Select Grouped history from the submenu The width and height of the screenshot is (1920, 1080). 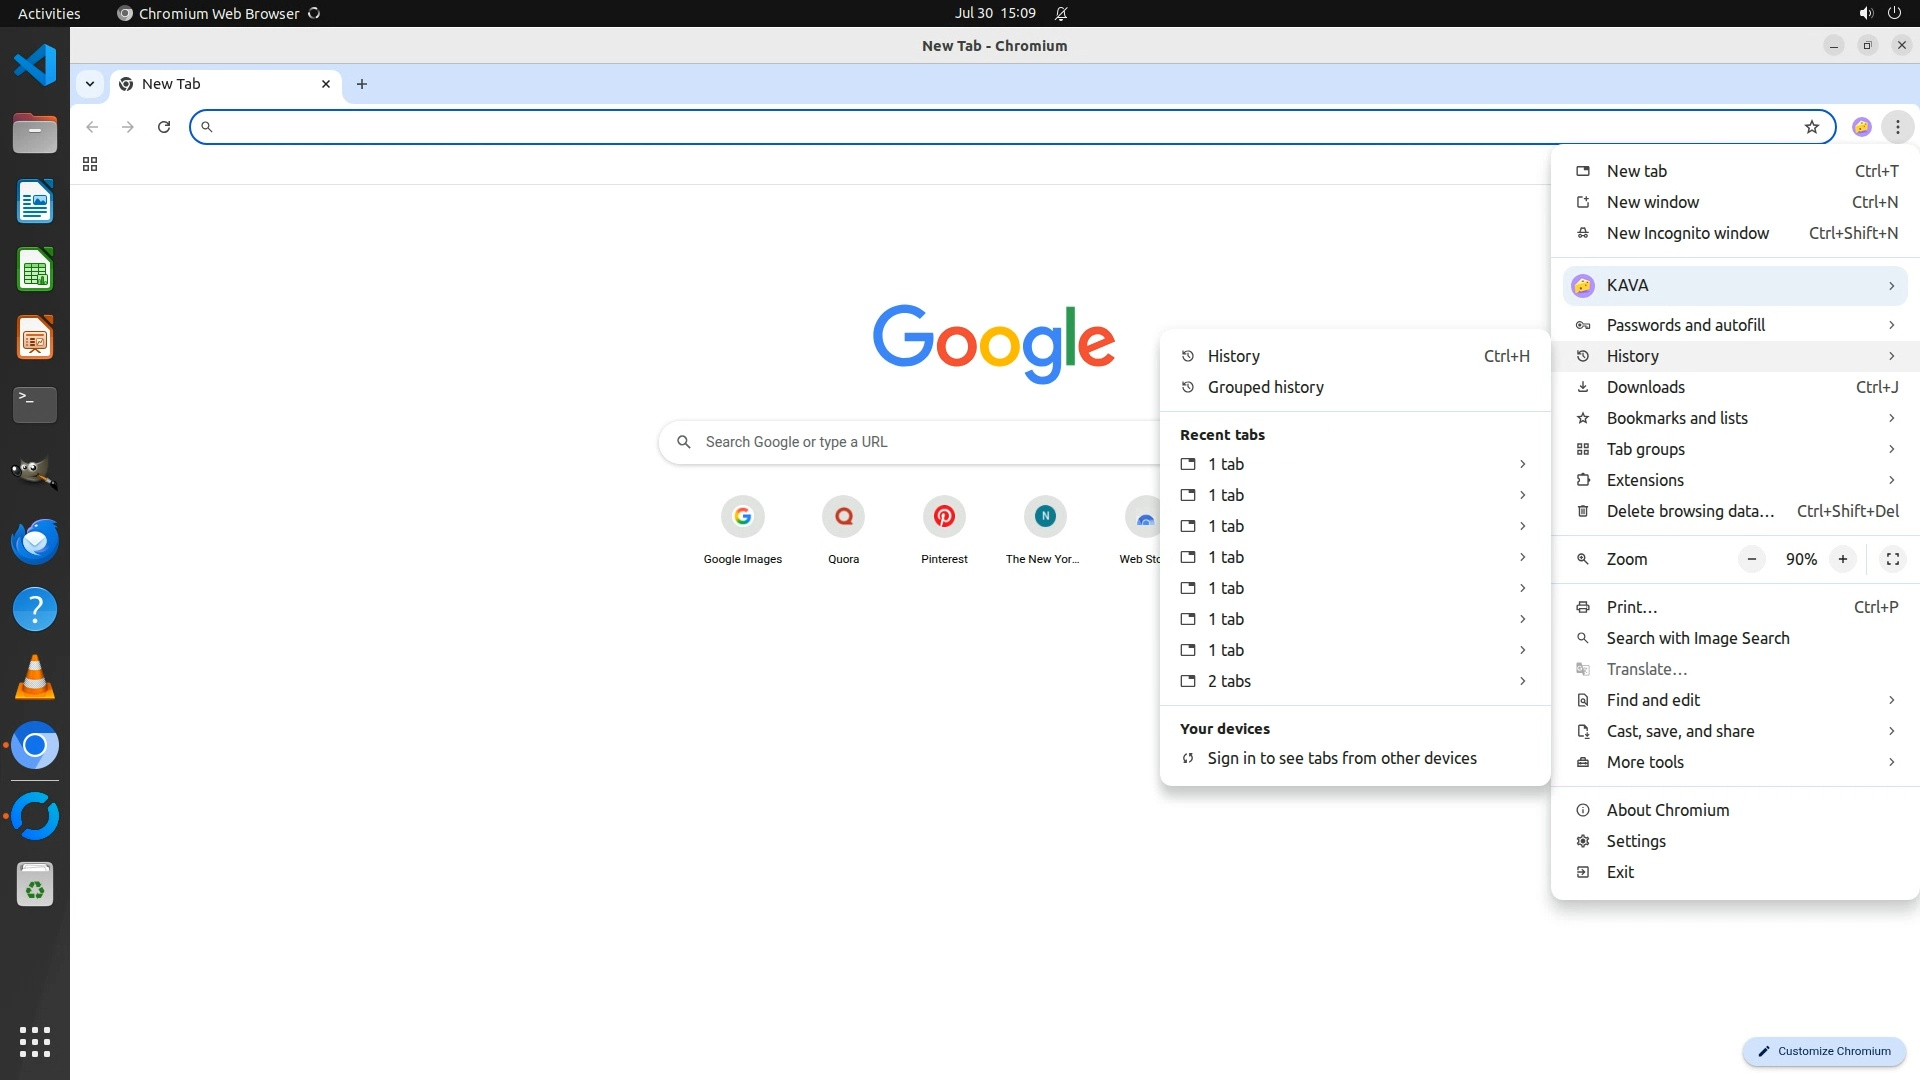tap(1265, 387)
